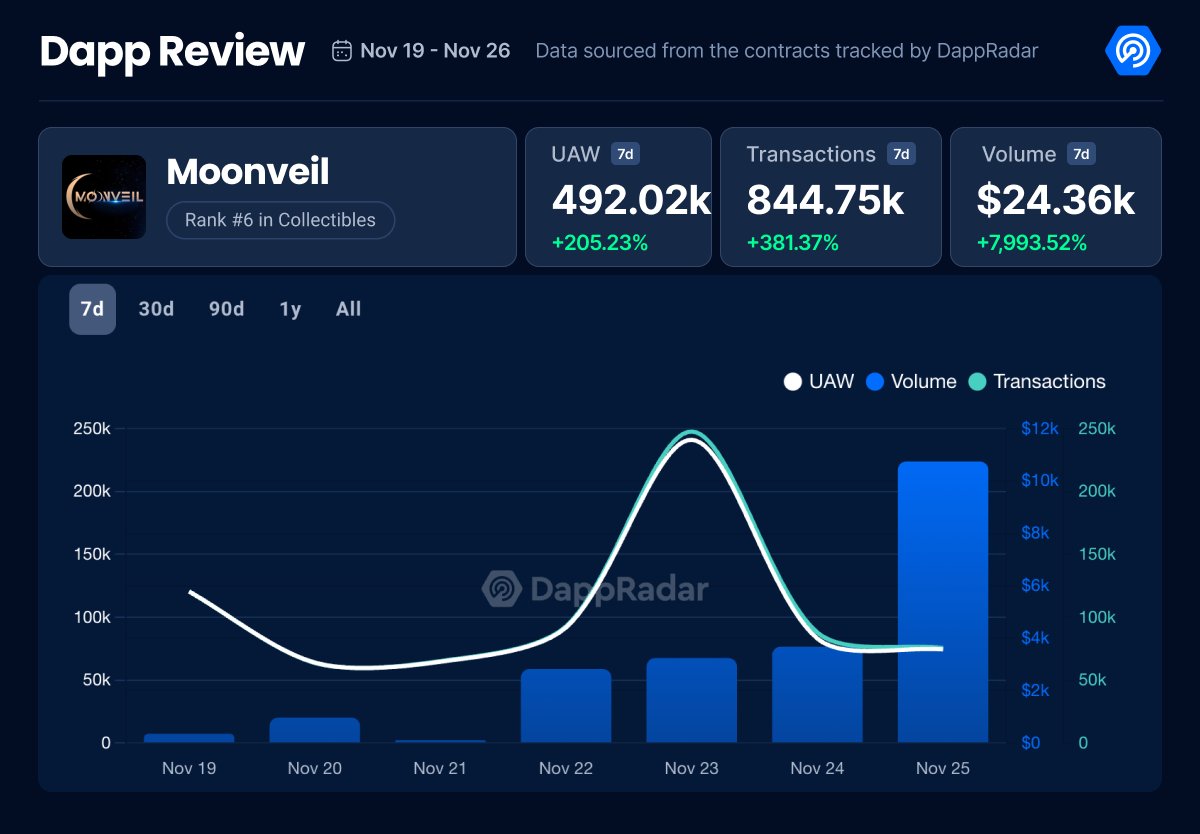Screen dimensions: 1200x834
Task: Click the Nov 19 - Nov 26 date range
Action: [435, 50]
